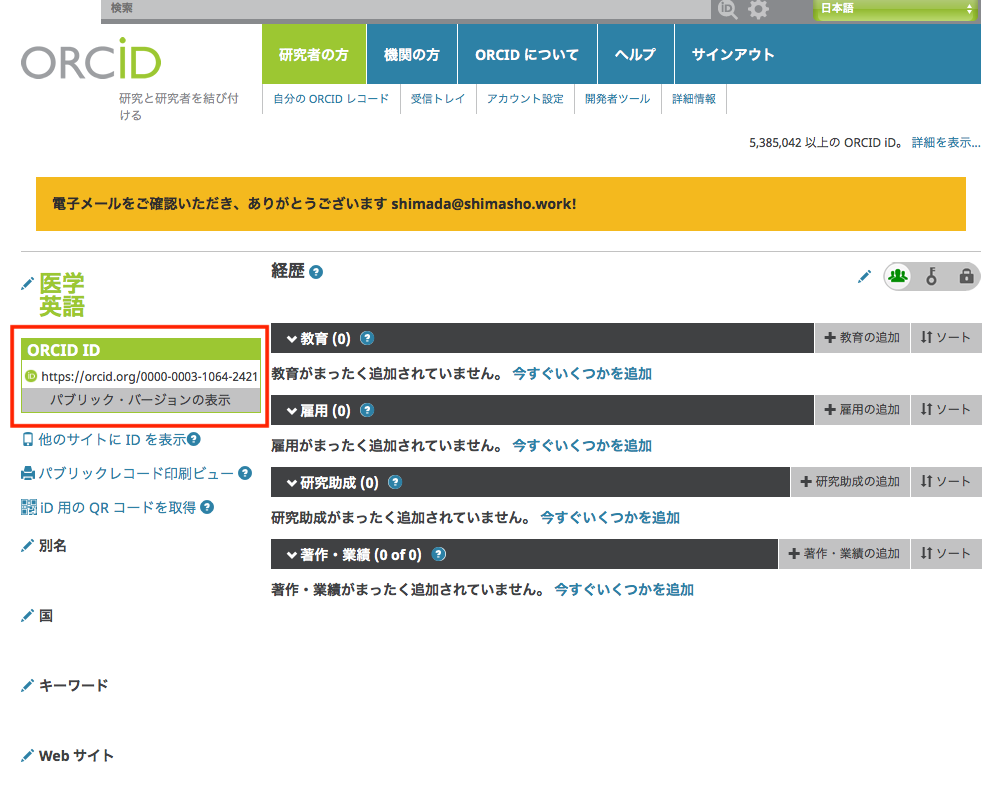This screenshot has height=802, width=997.
Task: Click パブリック・バージョンの表示 button
Action: [x=141, y=400]
